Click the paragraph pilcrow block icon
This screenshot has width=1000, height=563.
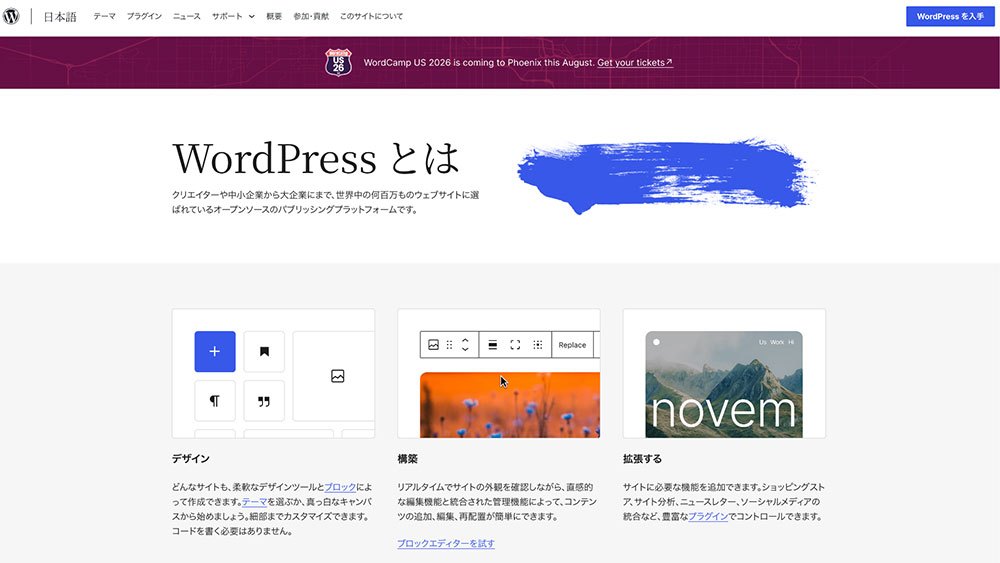point(215,401)
